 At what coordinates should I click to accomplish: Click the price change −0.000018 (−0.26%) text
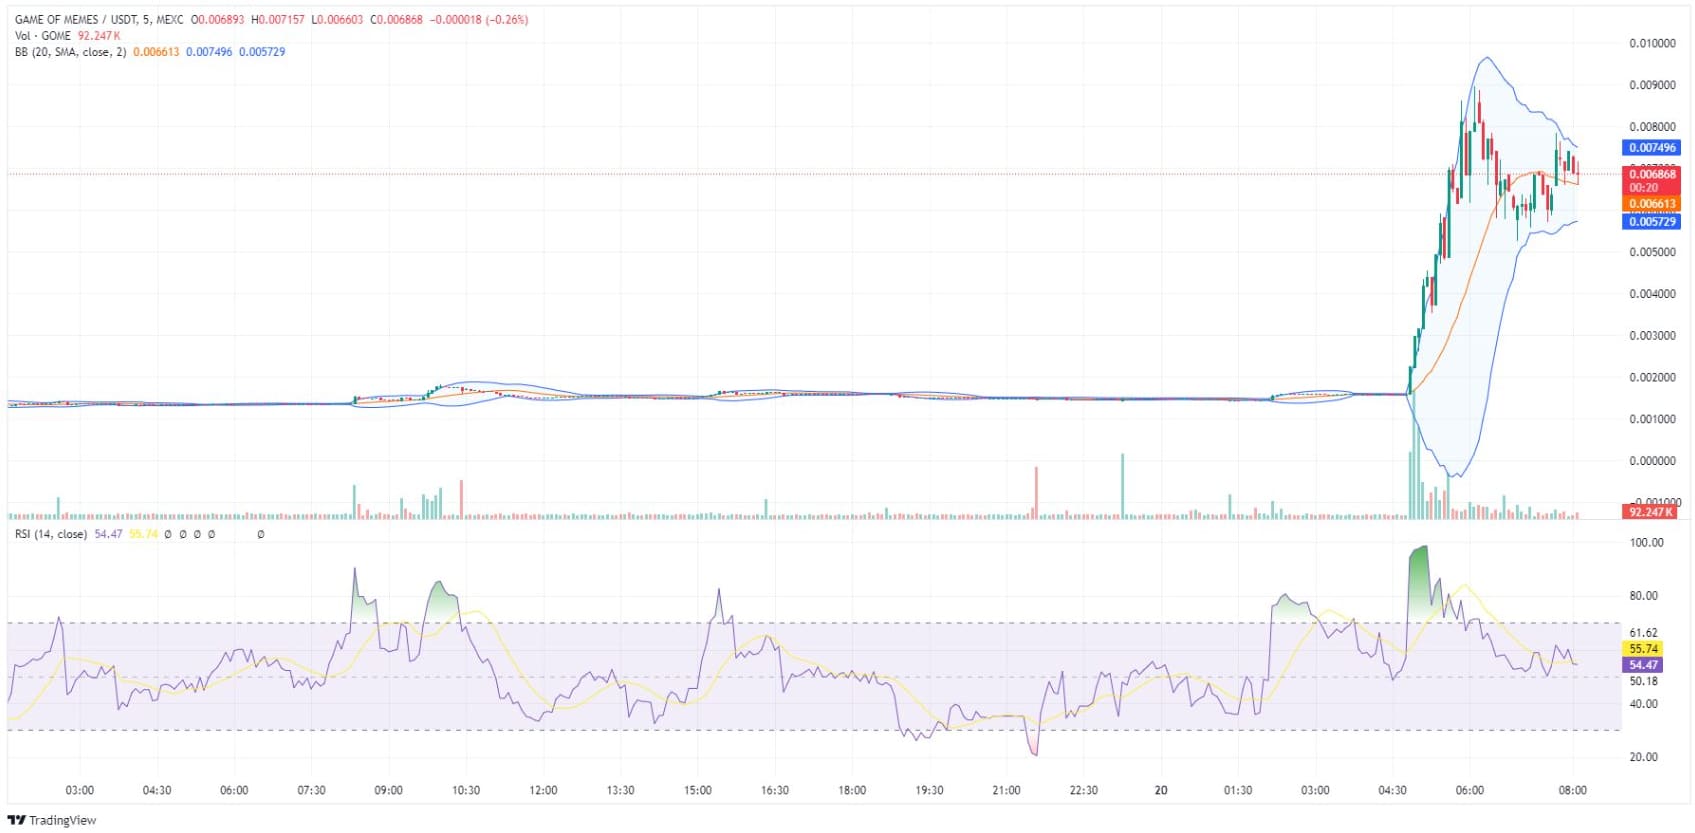pos(479,20)
